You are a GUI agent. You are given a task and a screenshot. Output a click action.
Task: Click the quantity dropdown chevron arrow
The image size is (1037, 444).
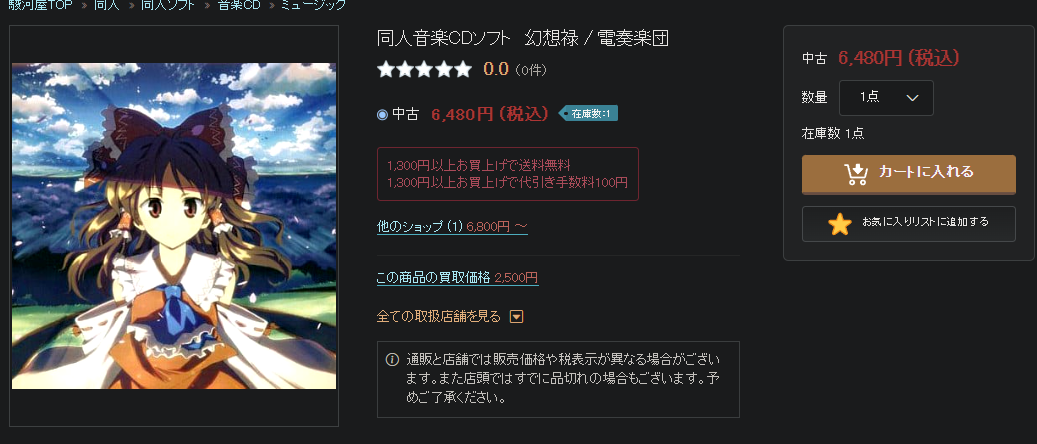pos(913,98)
